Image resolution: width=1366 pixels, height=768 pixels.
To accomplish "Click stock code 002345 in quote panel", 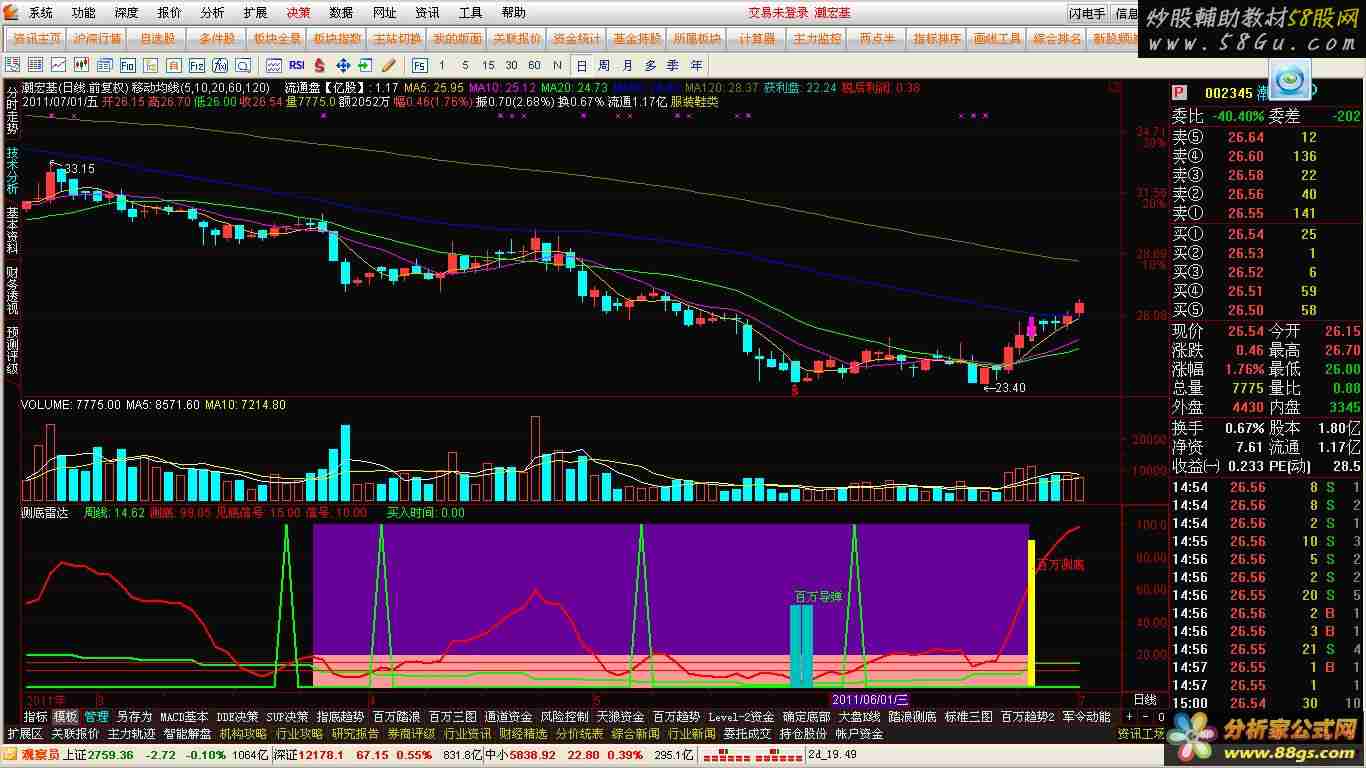I will point(1228,93).
